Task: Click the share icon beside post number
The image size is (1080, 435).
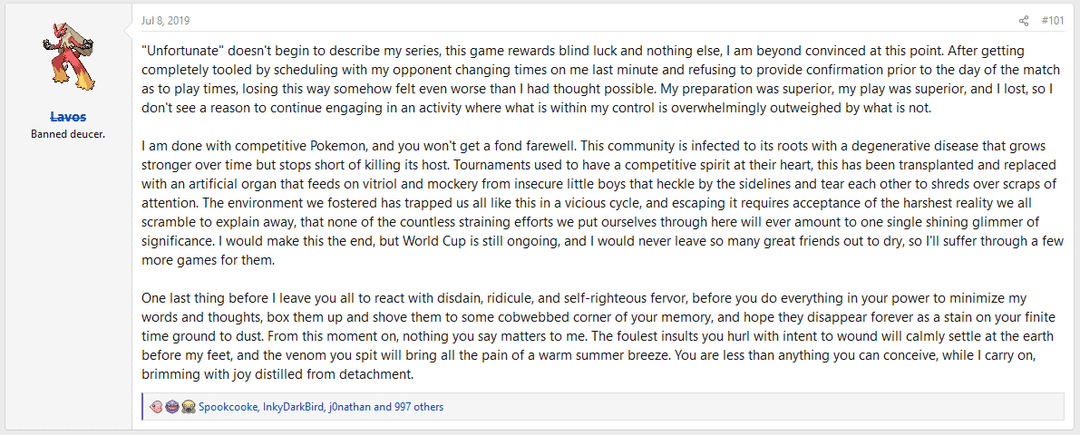Action: tap(1024, 20)
